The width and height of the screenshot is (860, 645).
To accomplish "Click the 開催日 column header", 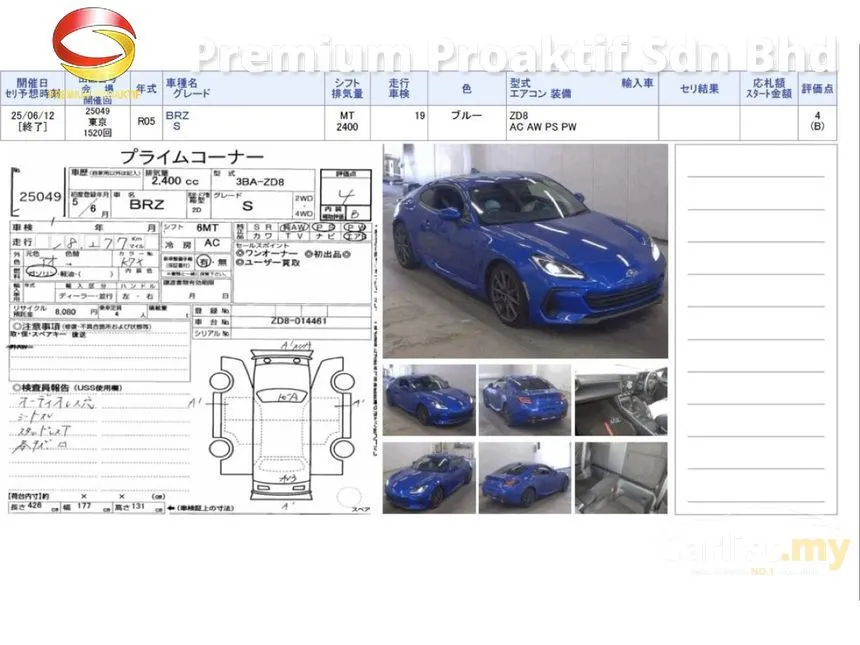I will click(x=32, y=88).
